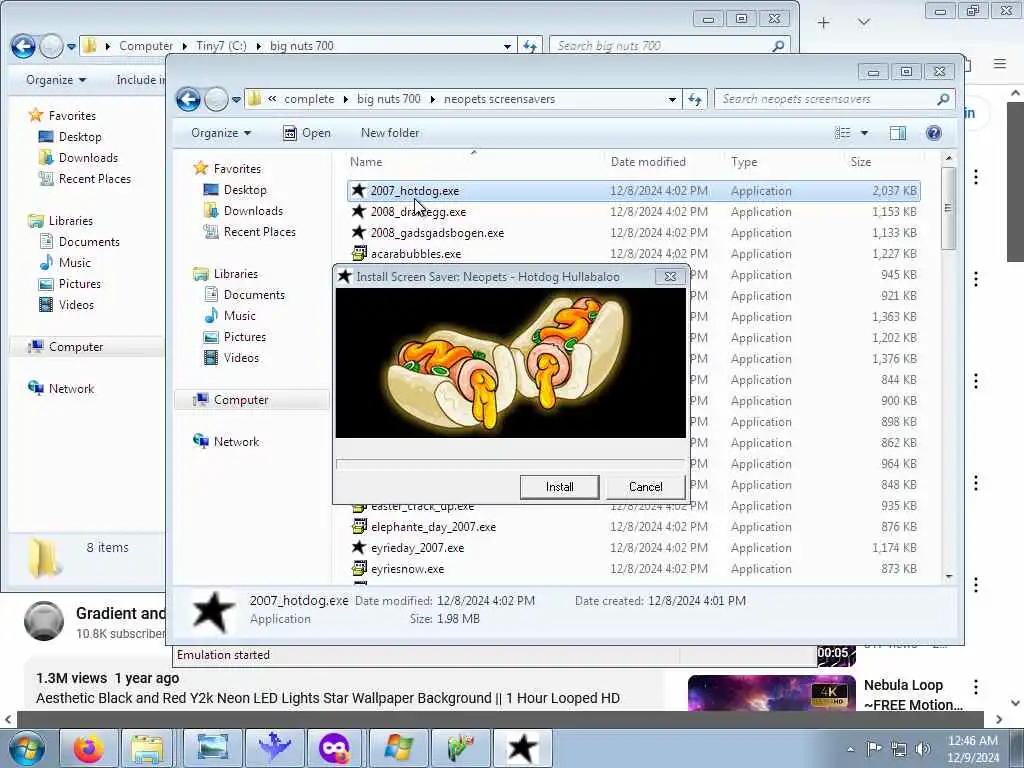The image size is (1024, 768).
Task: Click 'big nuts 700' in front address bar
Action: pyautogui.click(x=389, y=99)
